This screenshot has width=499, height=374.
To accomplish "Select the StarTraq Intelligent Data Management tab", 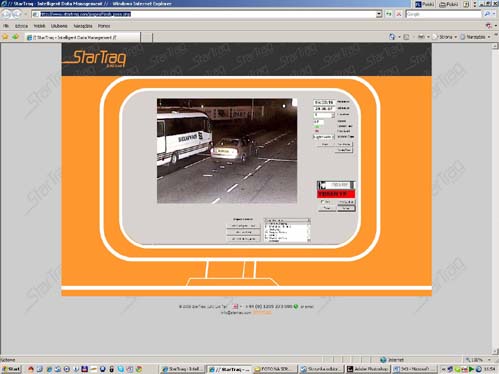I will (x=83, y=37).
